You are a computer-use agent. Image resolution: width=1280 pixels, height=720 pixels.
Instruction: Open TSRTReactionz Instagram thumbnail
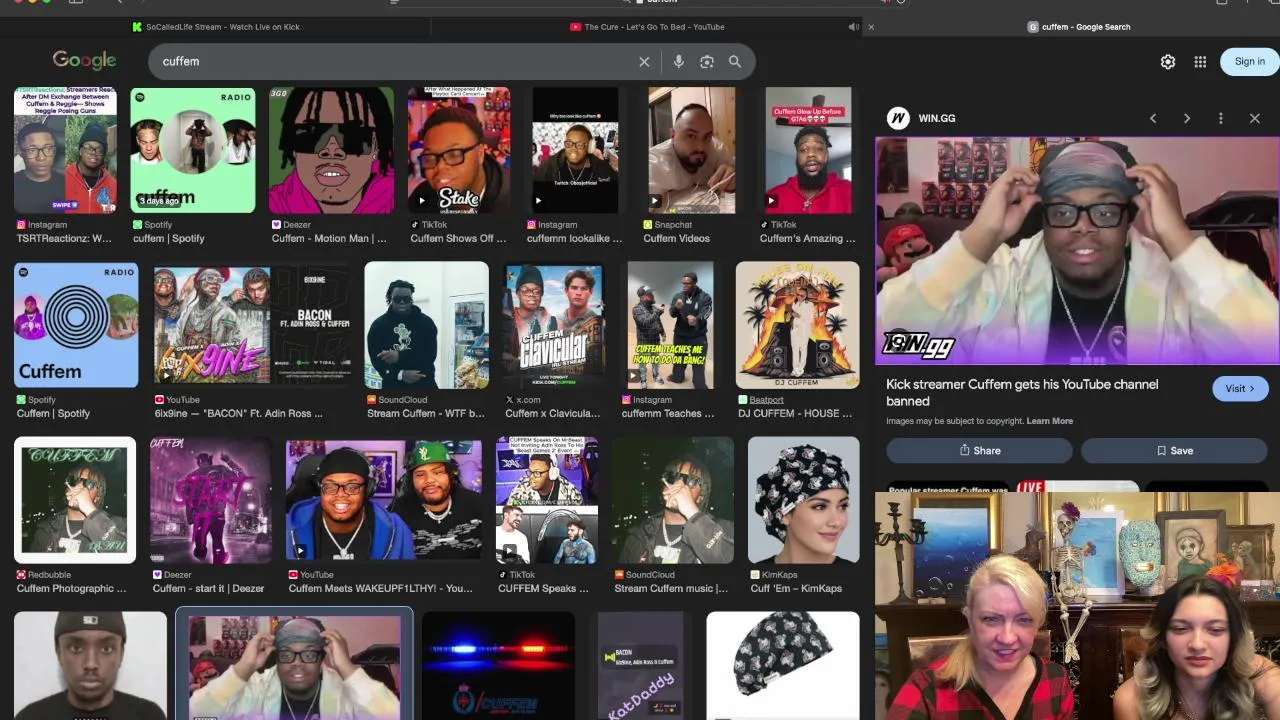pos(65,150)
